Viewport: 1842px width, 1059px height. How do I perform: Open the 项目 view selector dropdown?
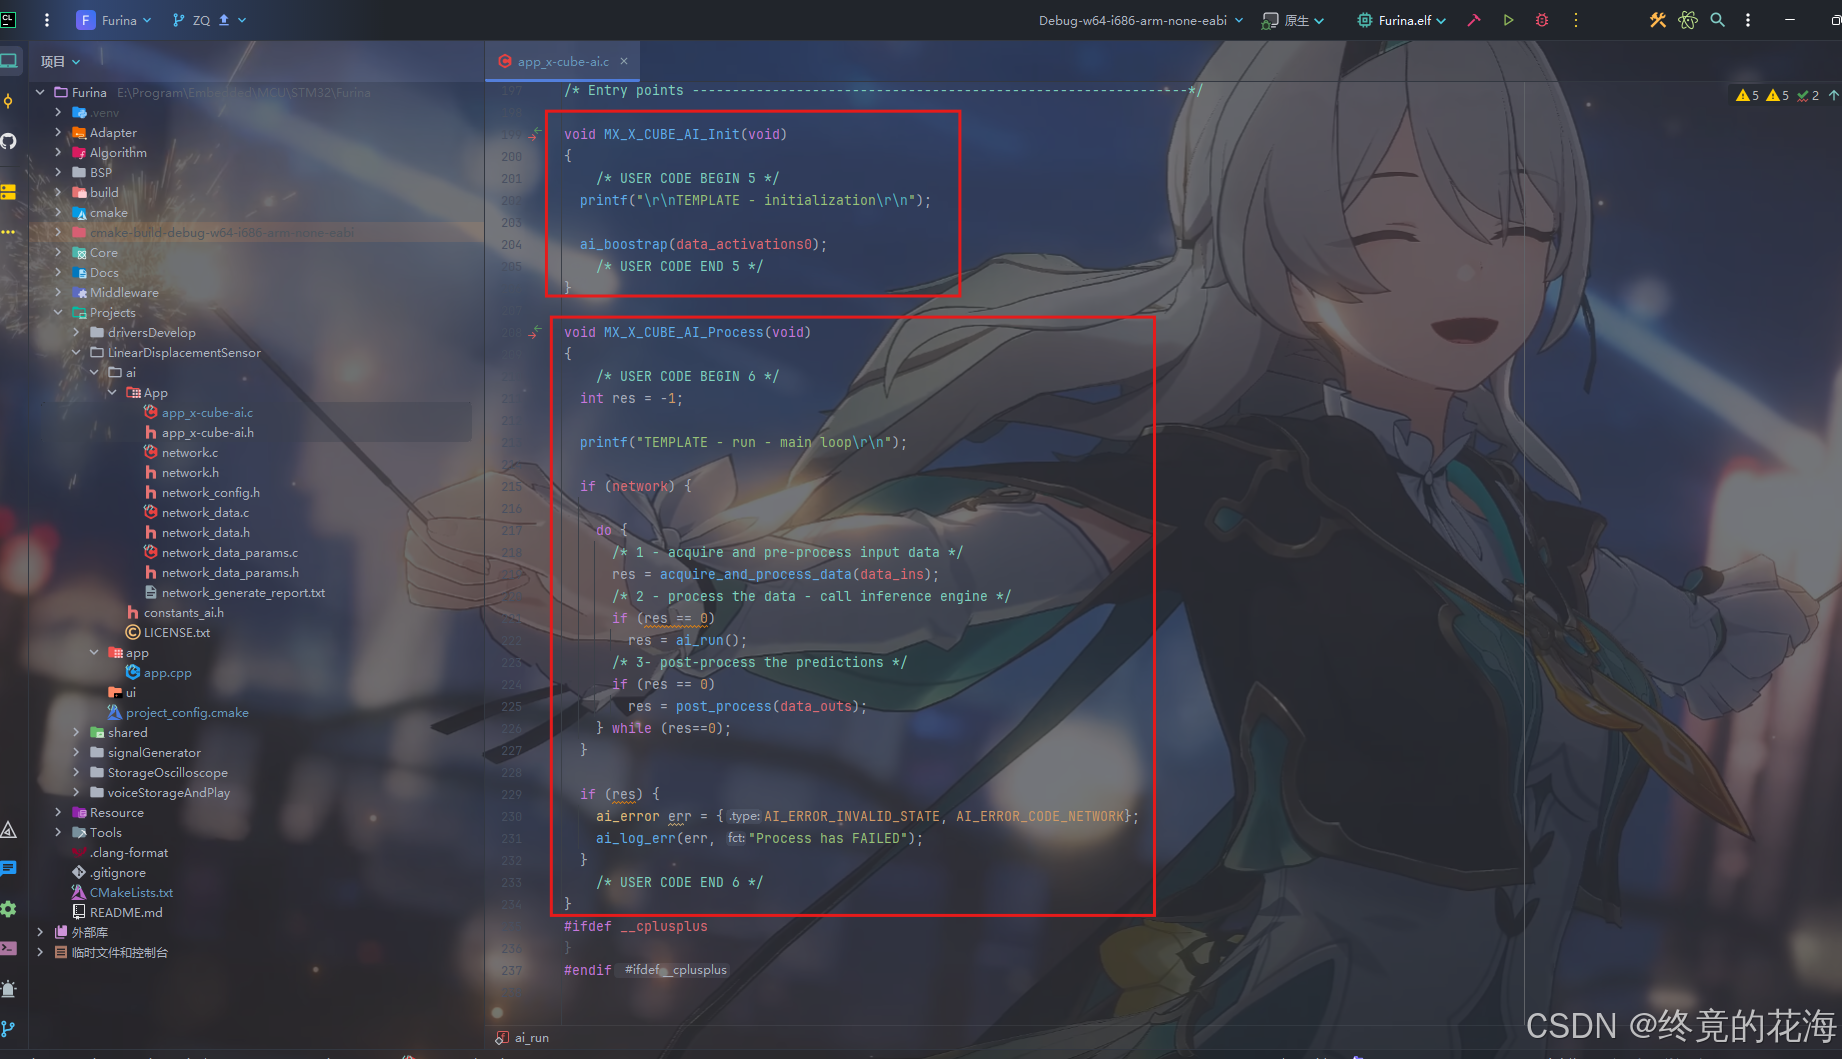tap(60, 62)
